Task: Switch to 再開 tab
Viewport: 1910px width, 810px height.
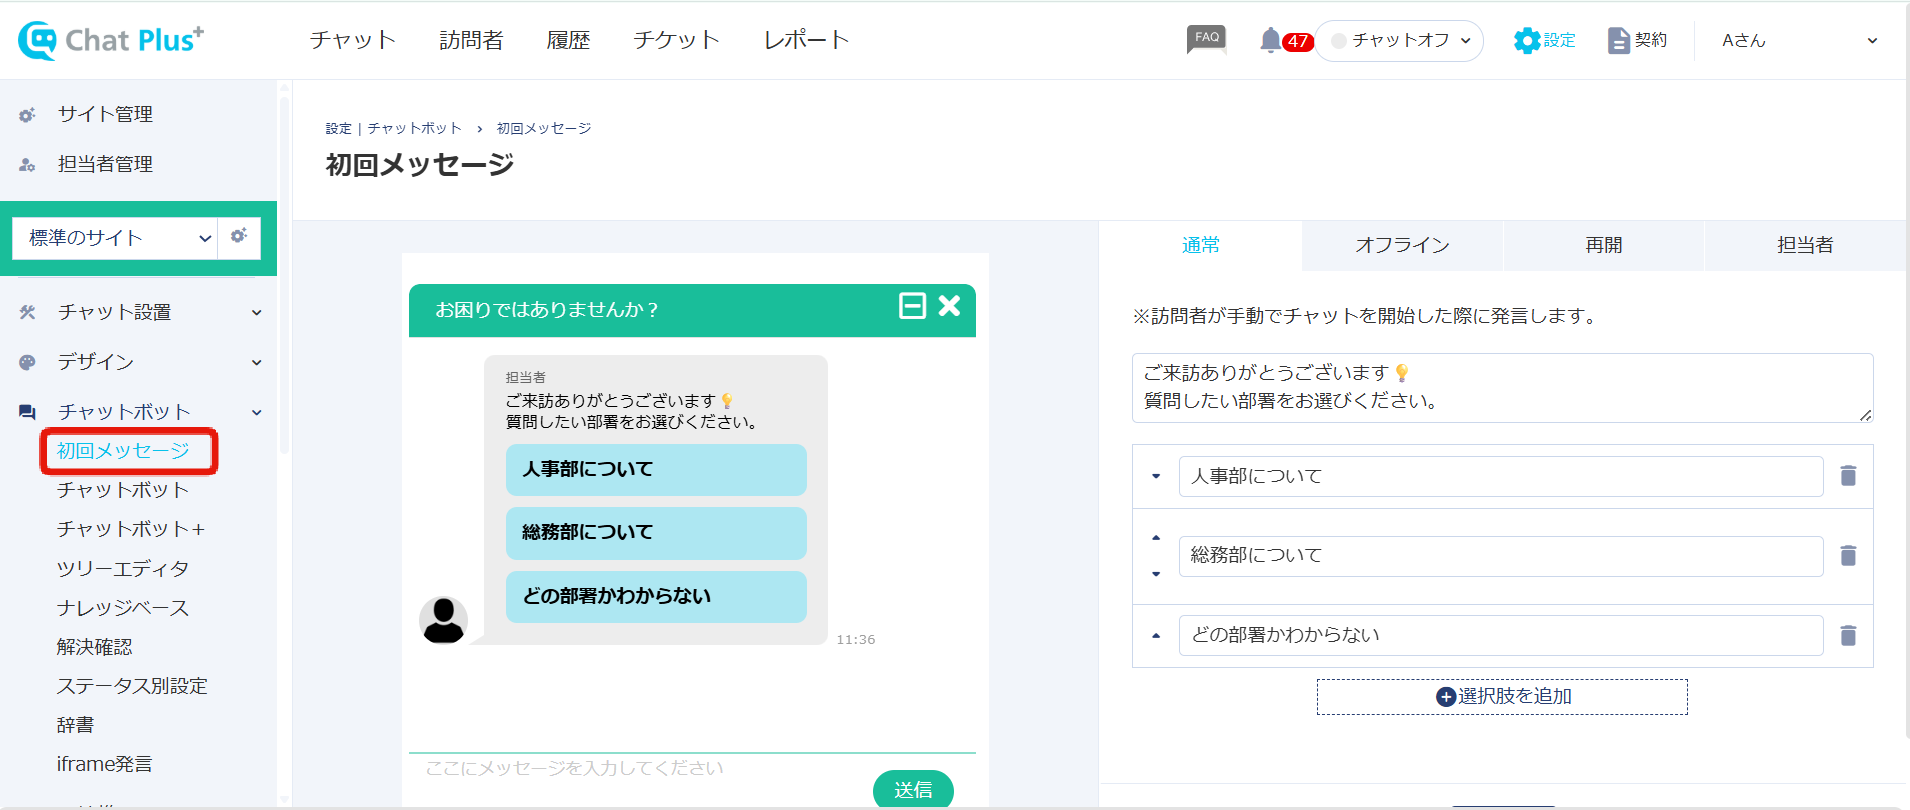Action: [1603, 245]
